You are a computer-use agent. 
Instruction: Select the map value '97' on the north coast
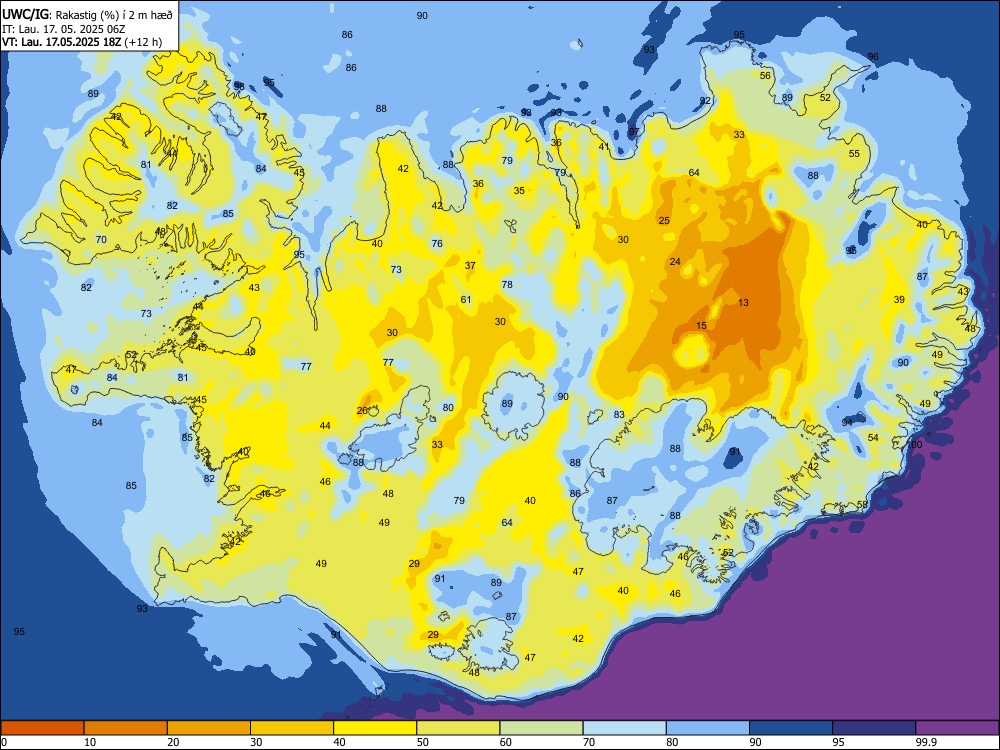(633, 132)
